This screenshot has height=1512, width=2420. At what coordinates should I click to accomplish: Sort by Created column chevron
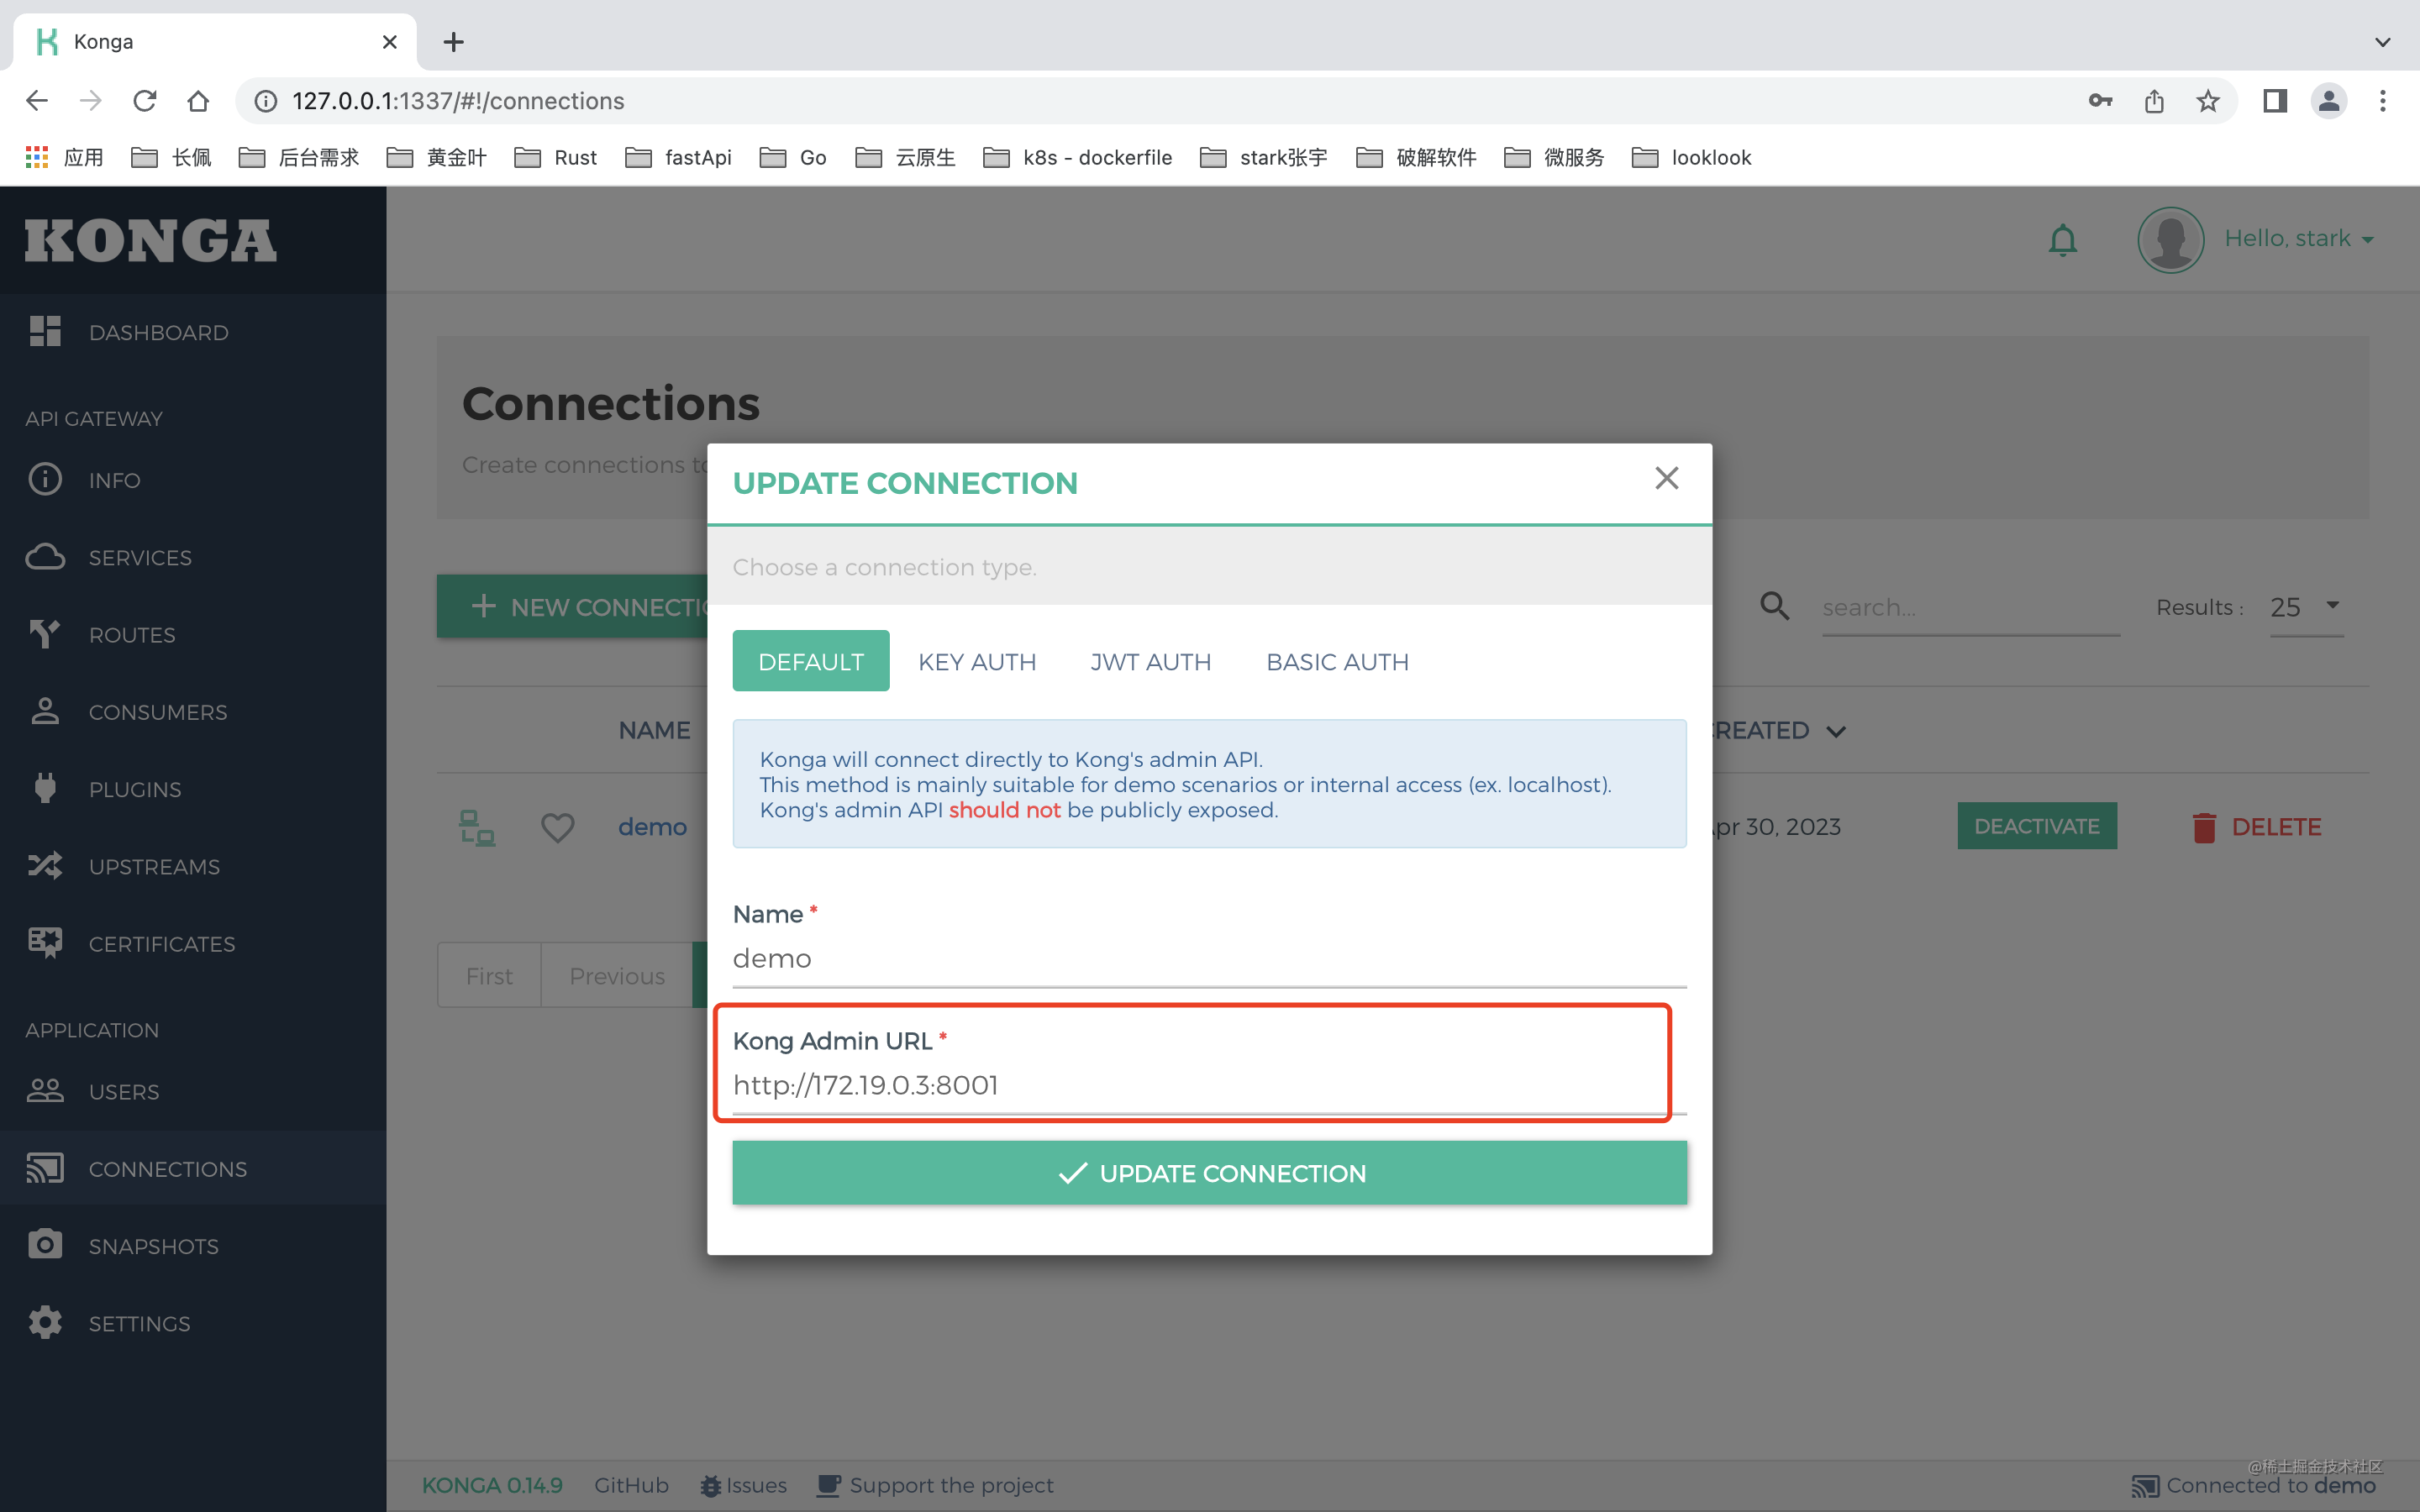click(1836, 731)
